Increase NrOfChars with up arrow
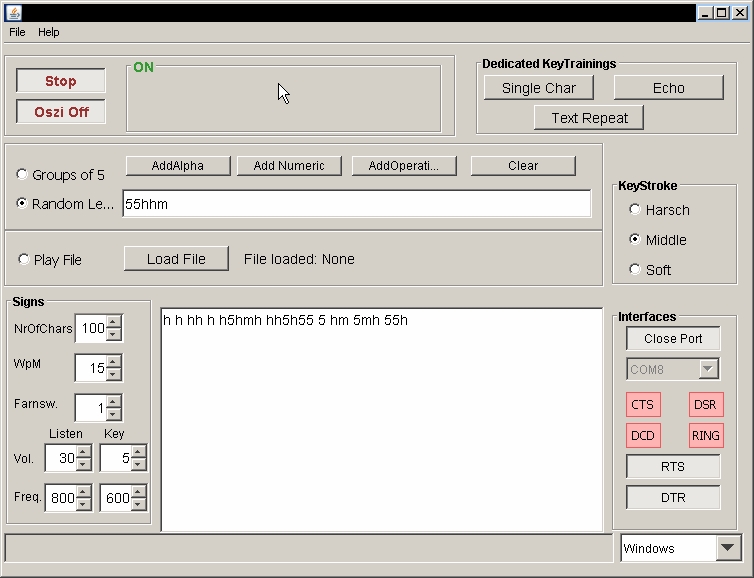The height and width of the screenshot is (578, 754). tap(114, 322)
